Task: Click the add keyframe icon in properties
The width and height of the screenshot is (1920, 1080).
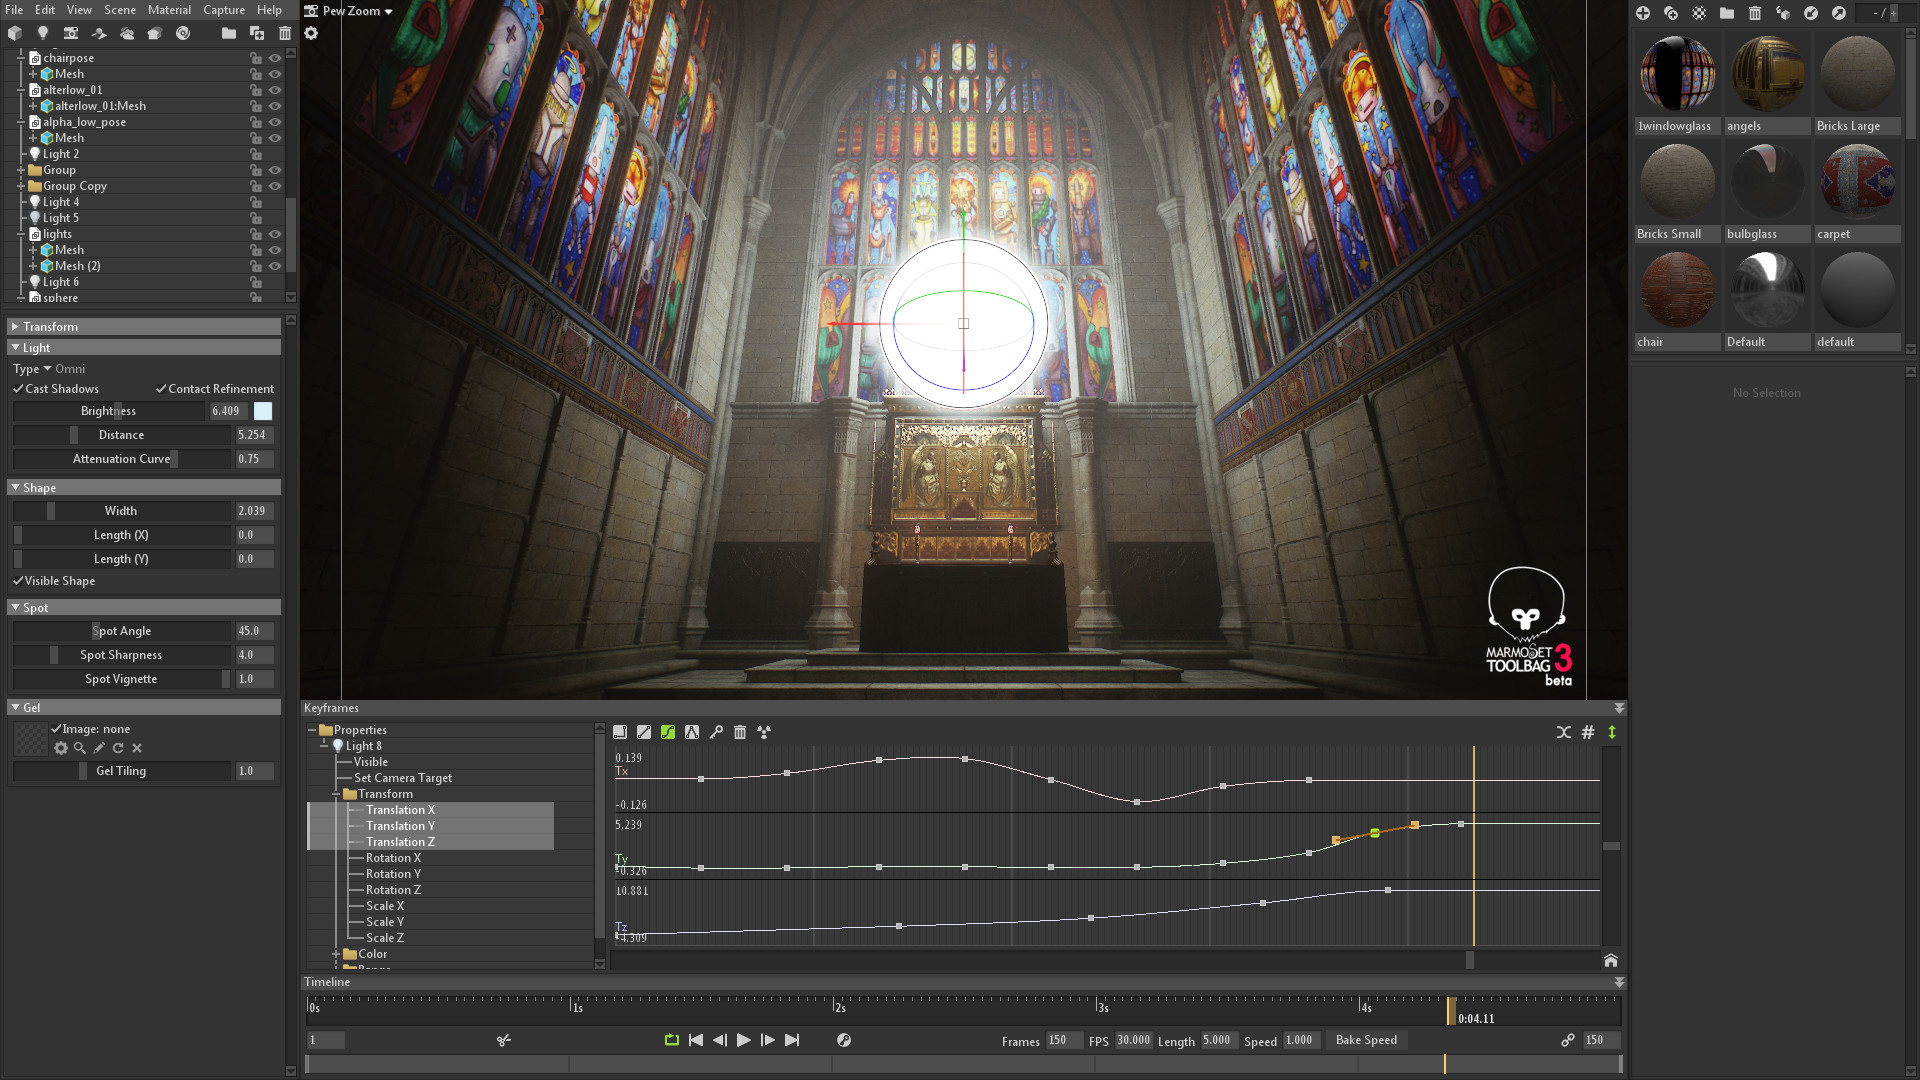Action: click(717, 732)
